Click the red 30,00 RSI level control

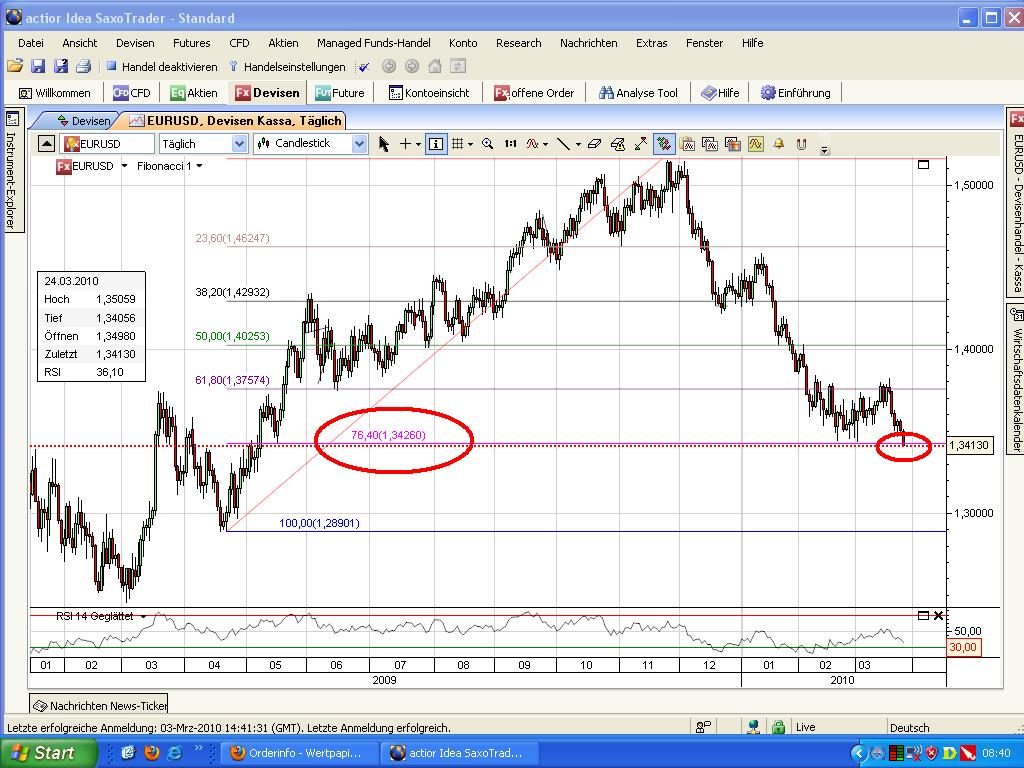tap(963, 647)
